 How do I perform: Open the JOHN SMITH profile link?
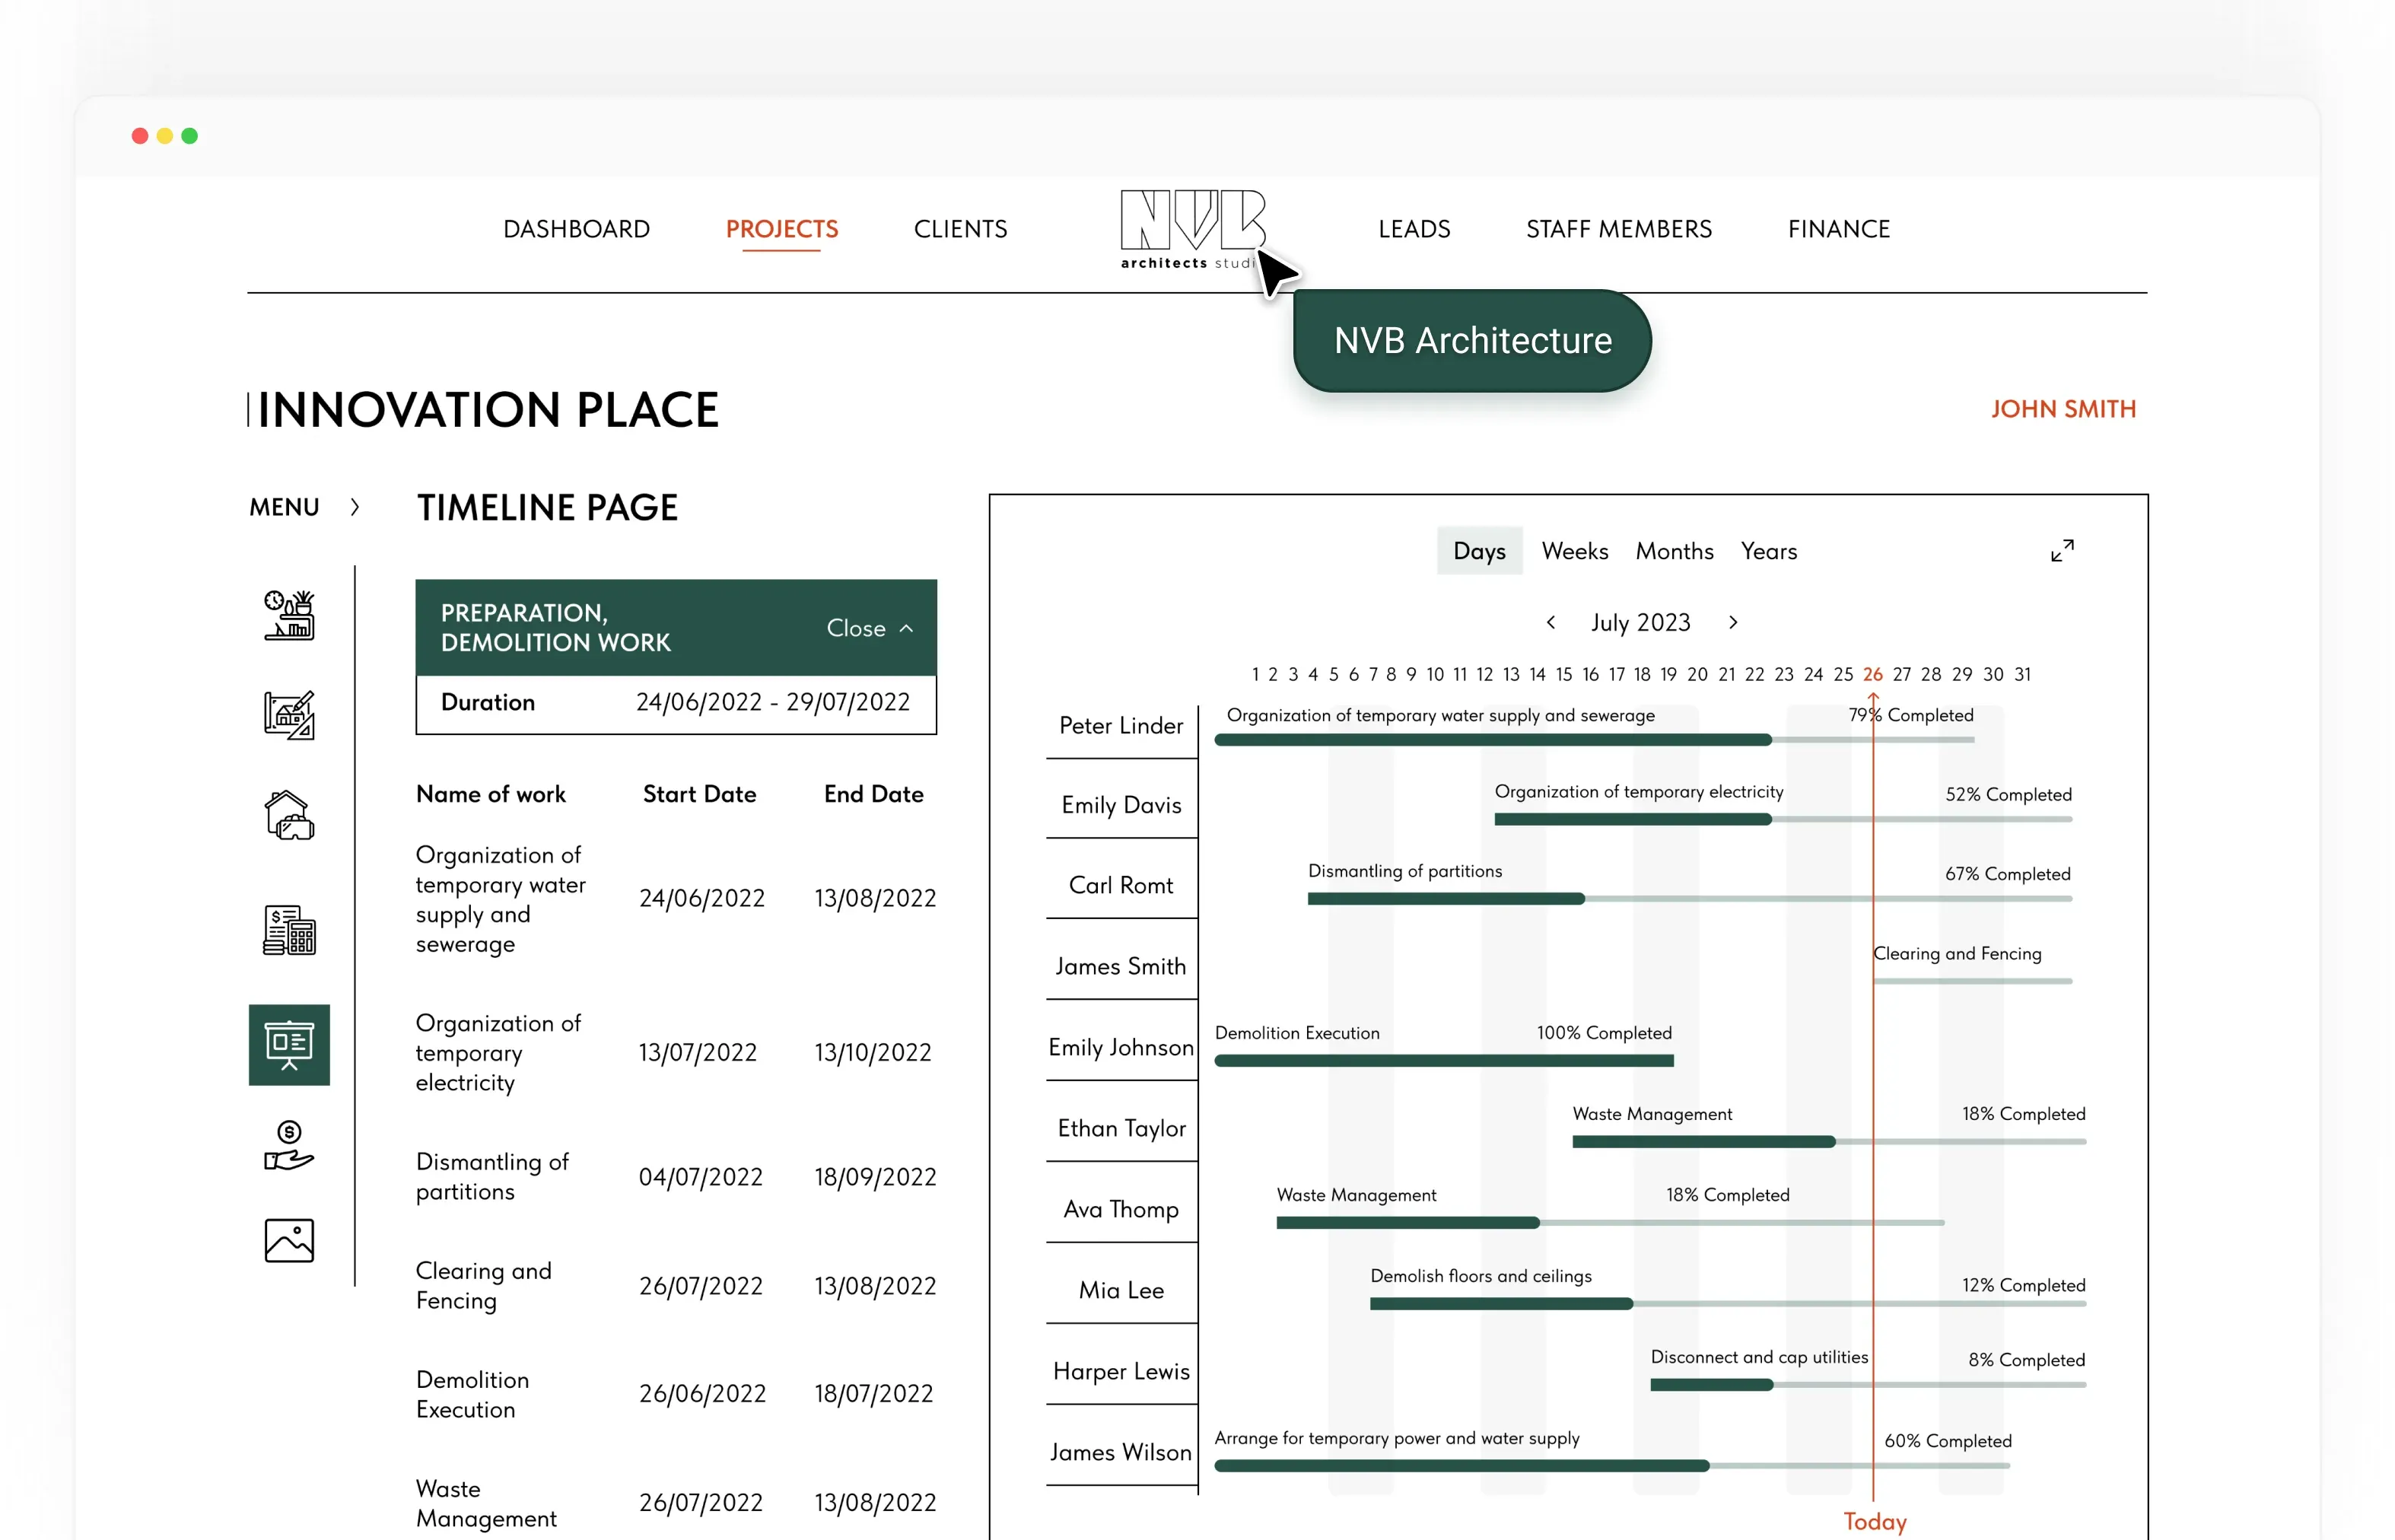click(x=2063, y=409)
